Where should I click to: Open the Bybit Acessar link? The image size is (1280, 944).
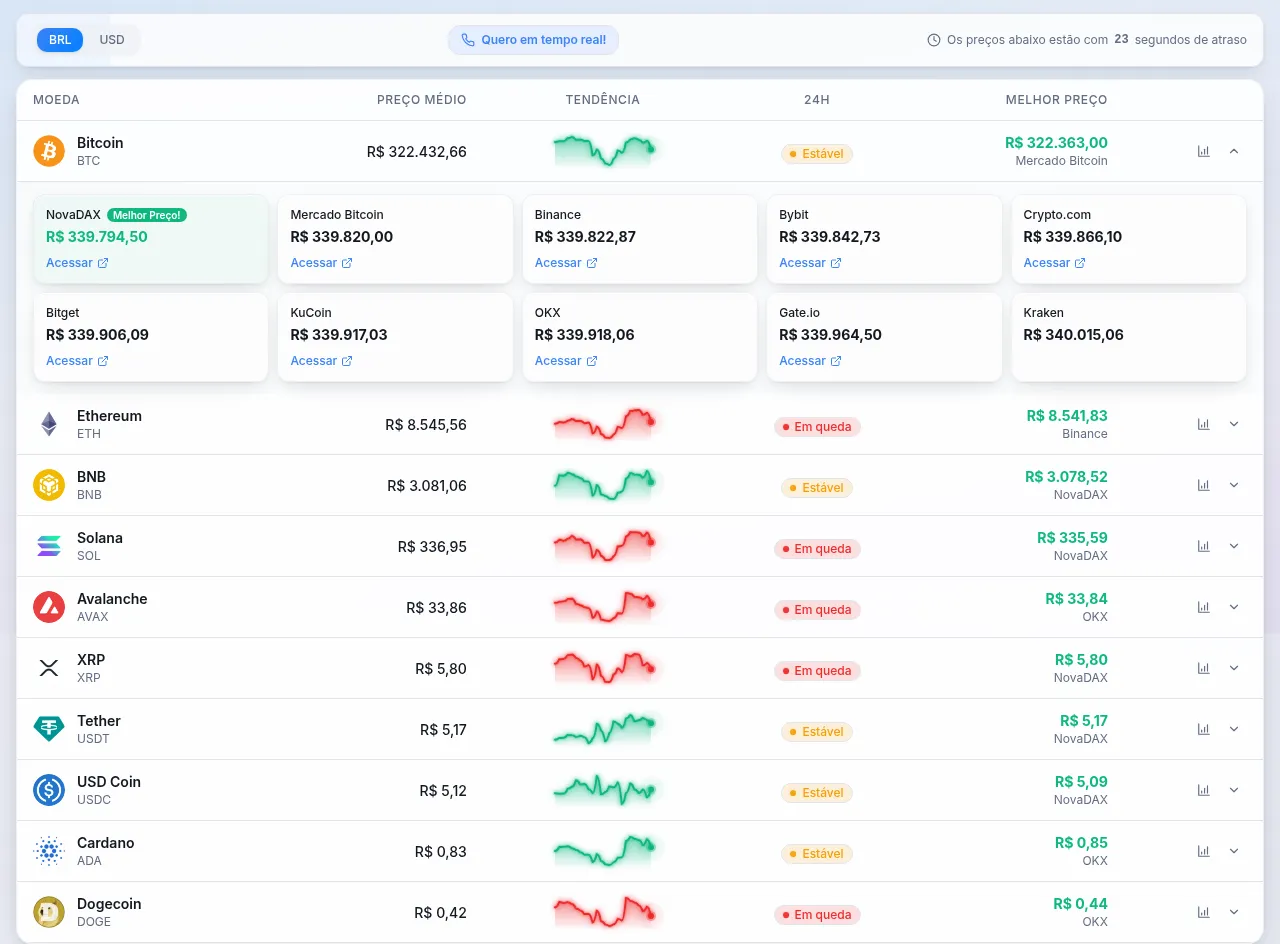pyautogui.click(x=810, y=263)
